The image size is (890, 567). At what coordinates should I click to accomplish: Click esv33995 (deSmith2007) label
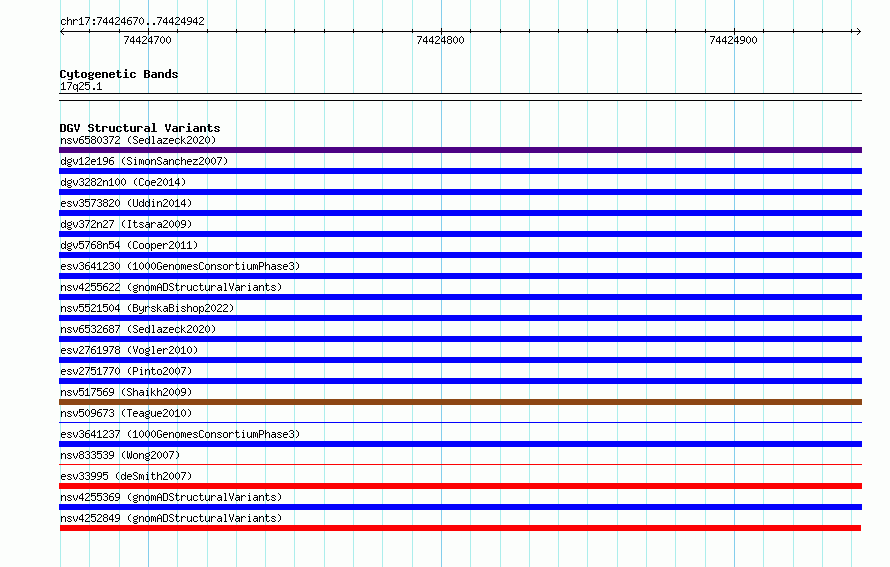pos(126,476)
